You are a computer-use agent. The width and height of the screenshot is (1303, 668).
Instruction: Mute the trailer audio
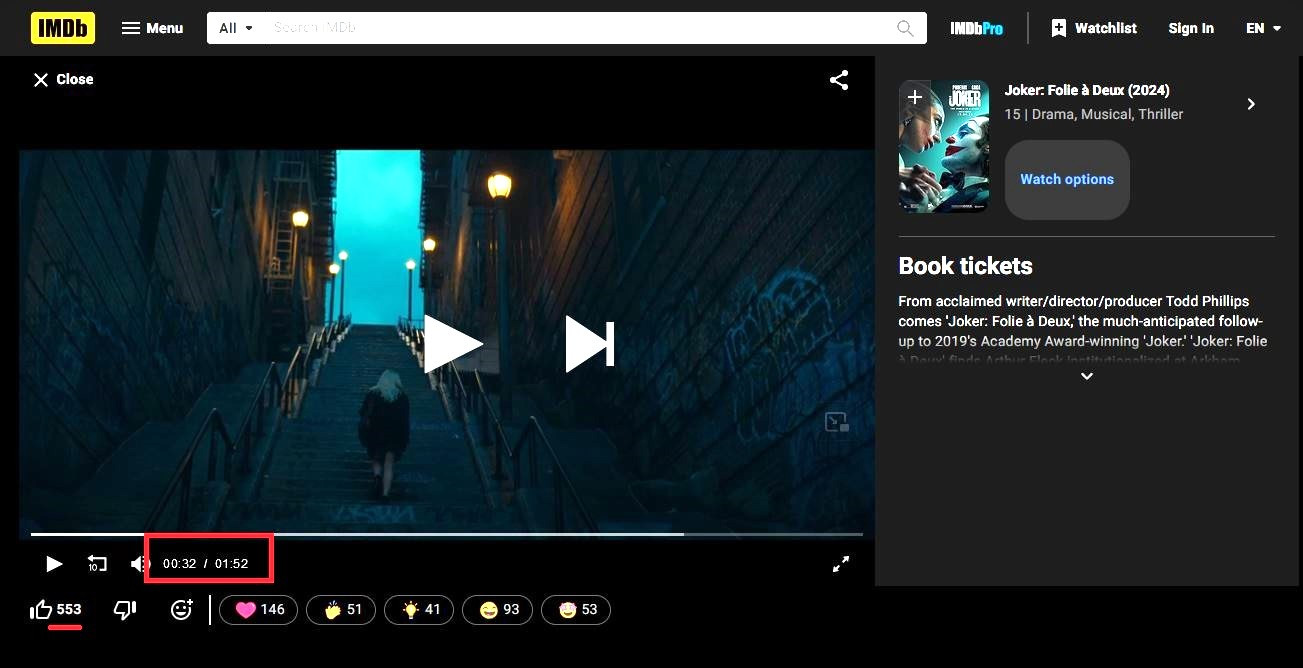139,564
